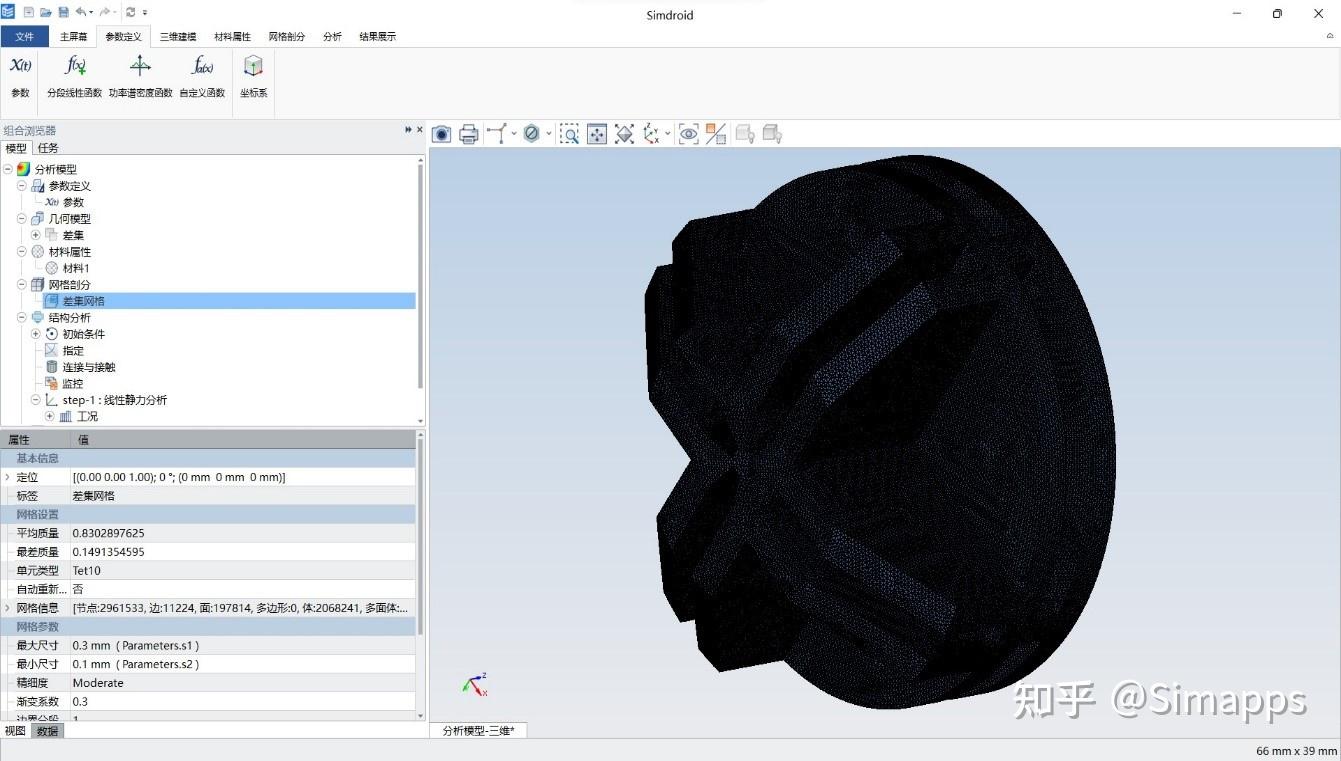Select the 坐标系 coordinate system tool

click(252, 75)
